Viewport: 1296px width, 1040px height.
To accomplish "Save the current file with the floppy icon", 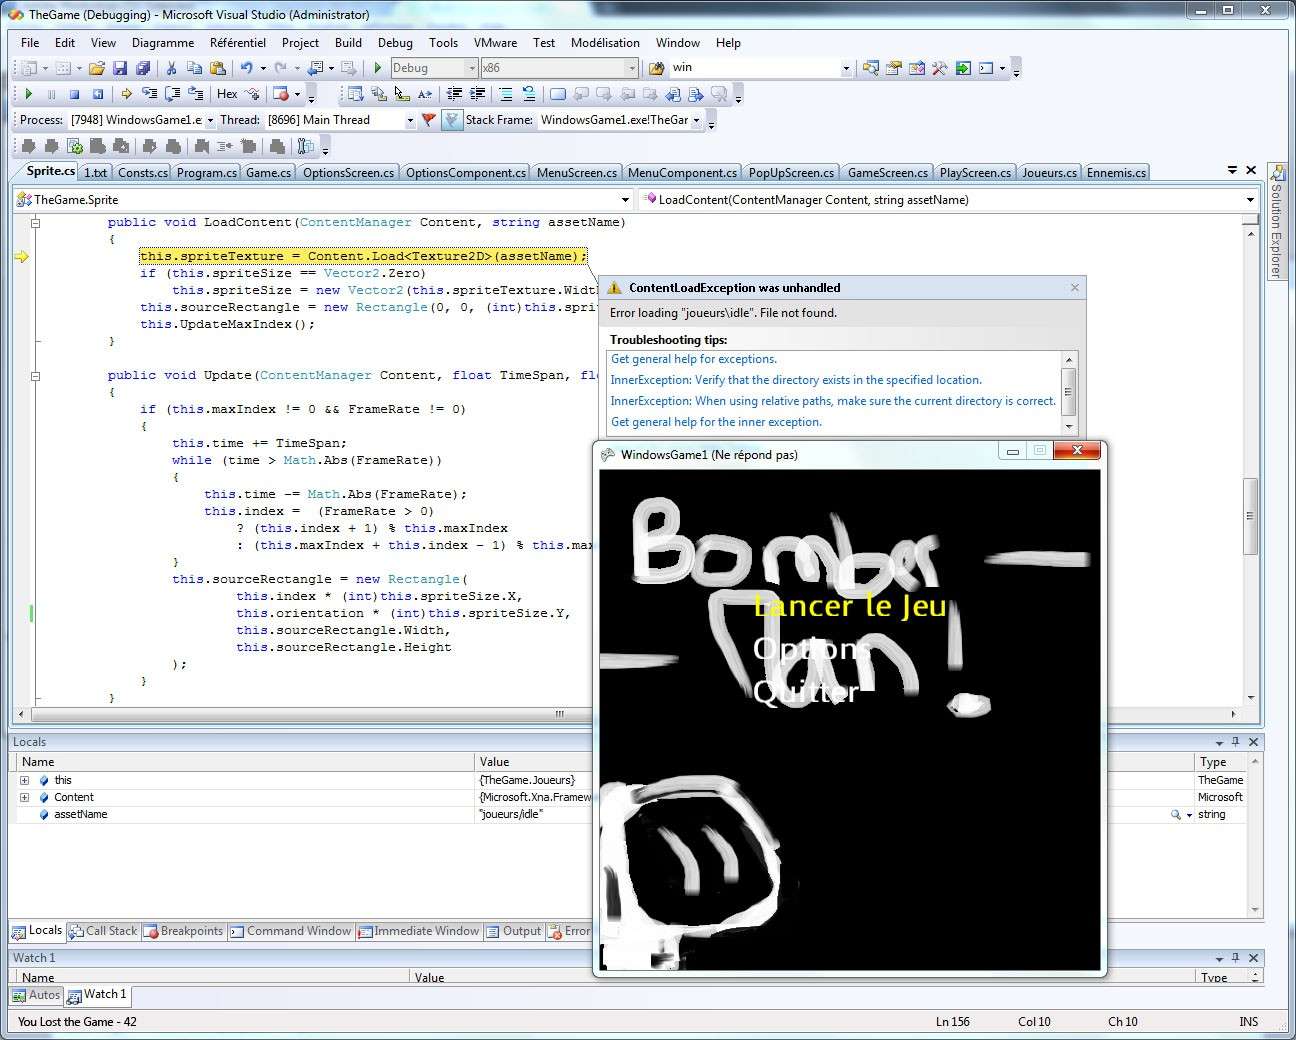I will [x=120, y=68].
